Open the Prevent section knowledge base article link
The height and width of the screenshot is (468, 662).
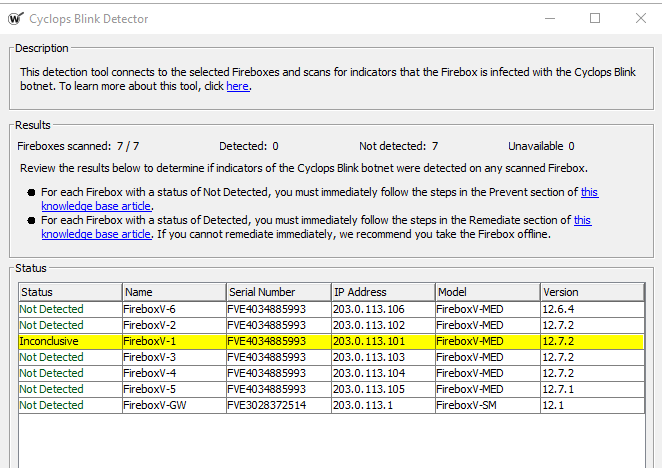pyautogui.click(x=590, y=192)
